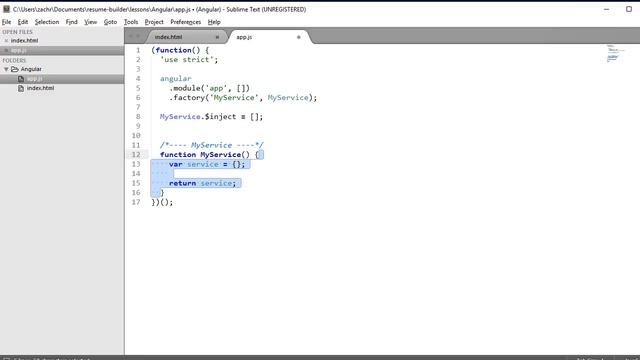Click .module('app', []) on line 5

tap(209, 88)
